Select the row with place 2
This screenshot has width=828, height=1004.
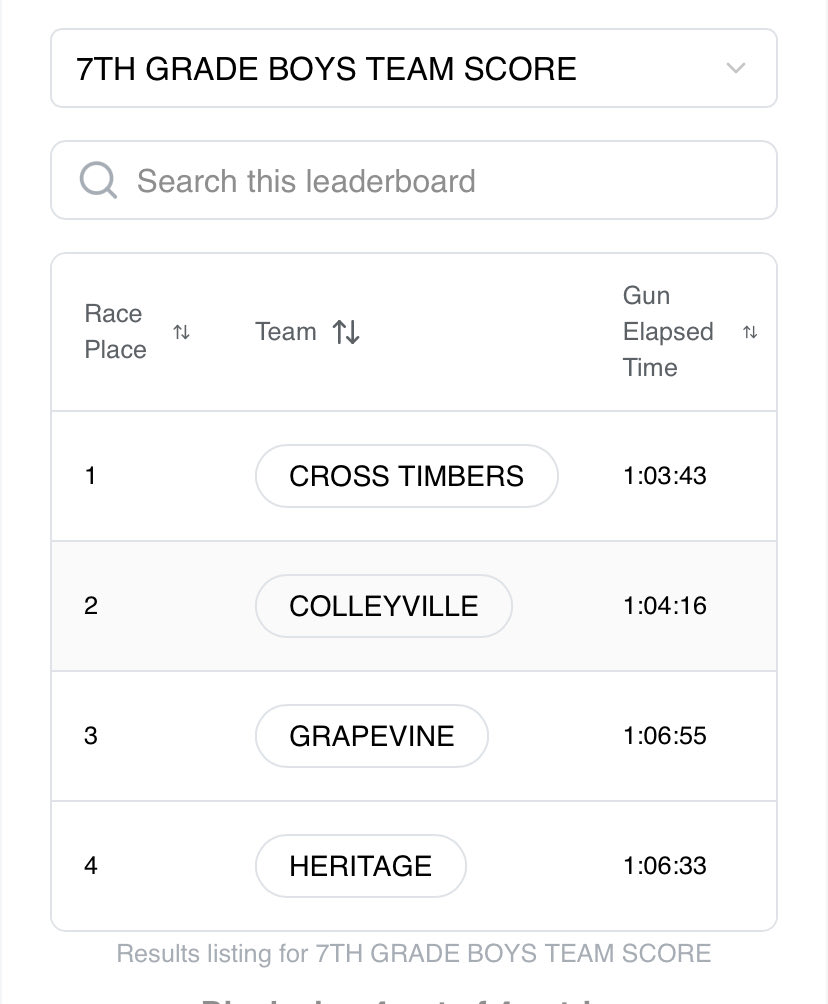414,606
